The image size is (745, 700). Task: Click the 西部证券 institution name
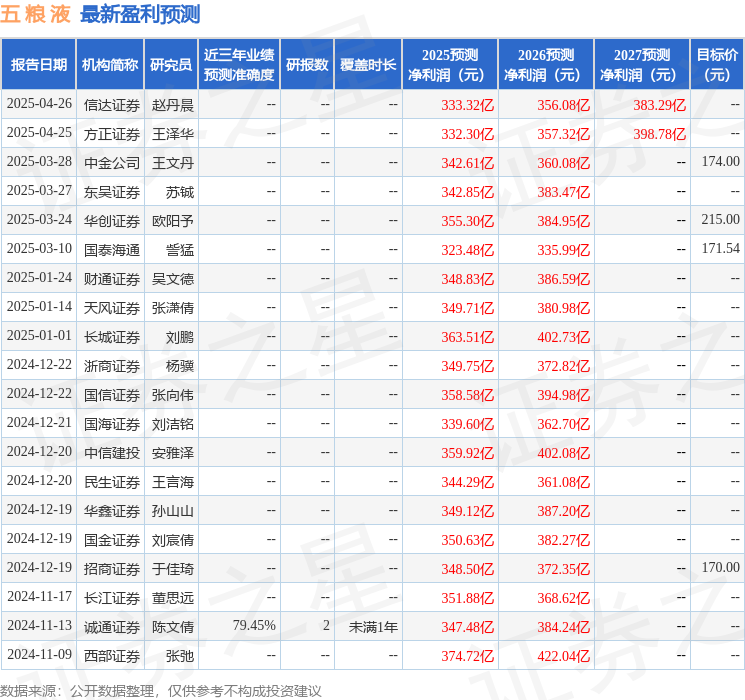coord(111,655)
